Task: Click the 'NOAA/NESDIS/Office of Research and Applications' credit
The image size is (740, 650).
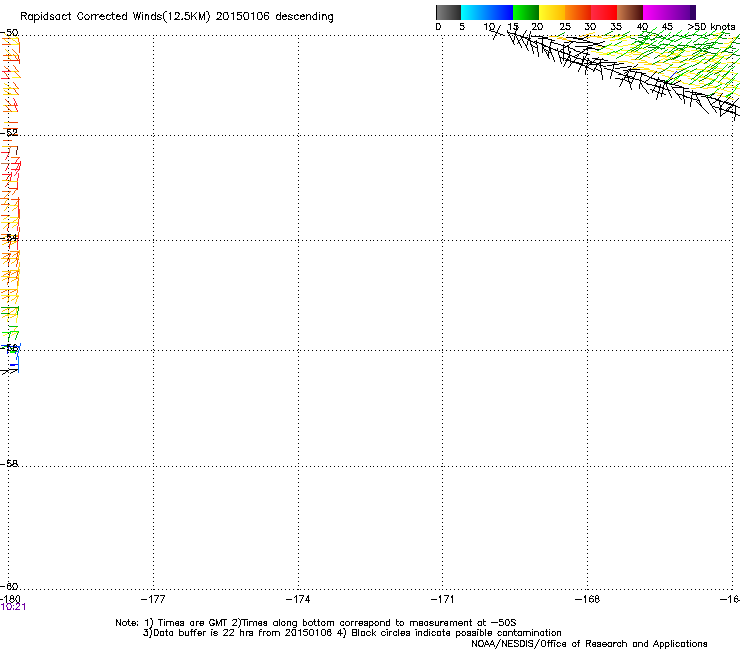Action: [589, 644]
